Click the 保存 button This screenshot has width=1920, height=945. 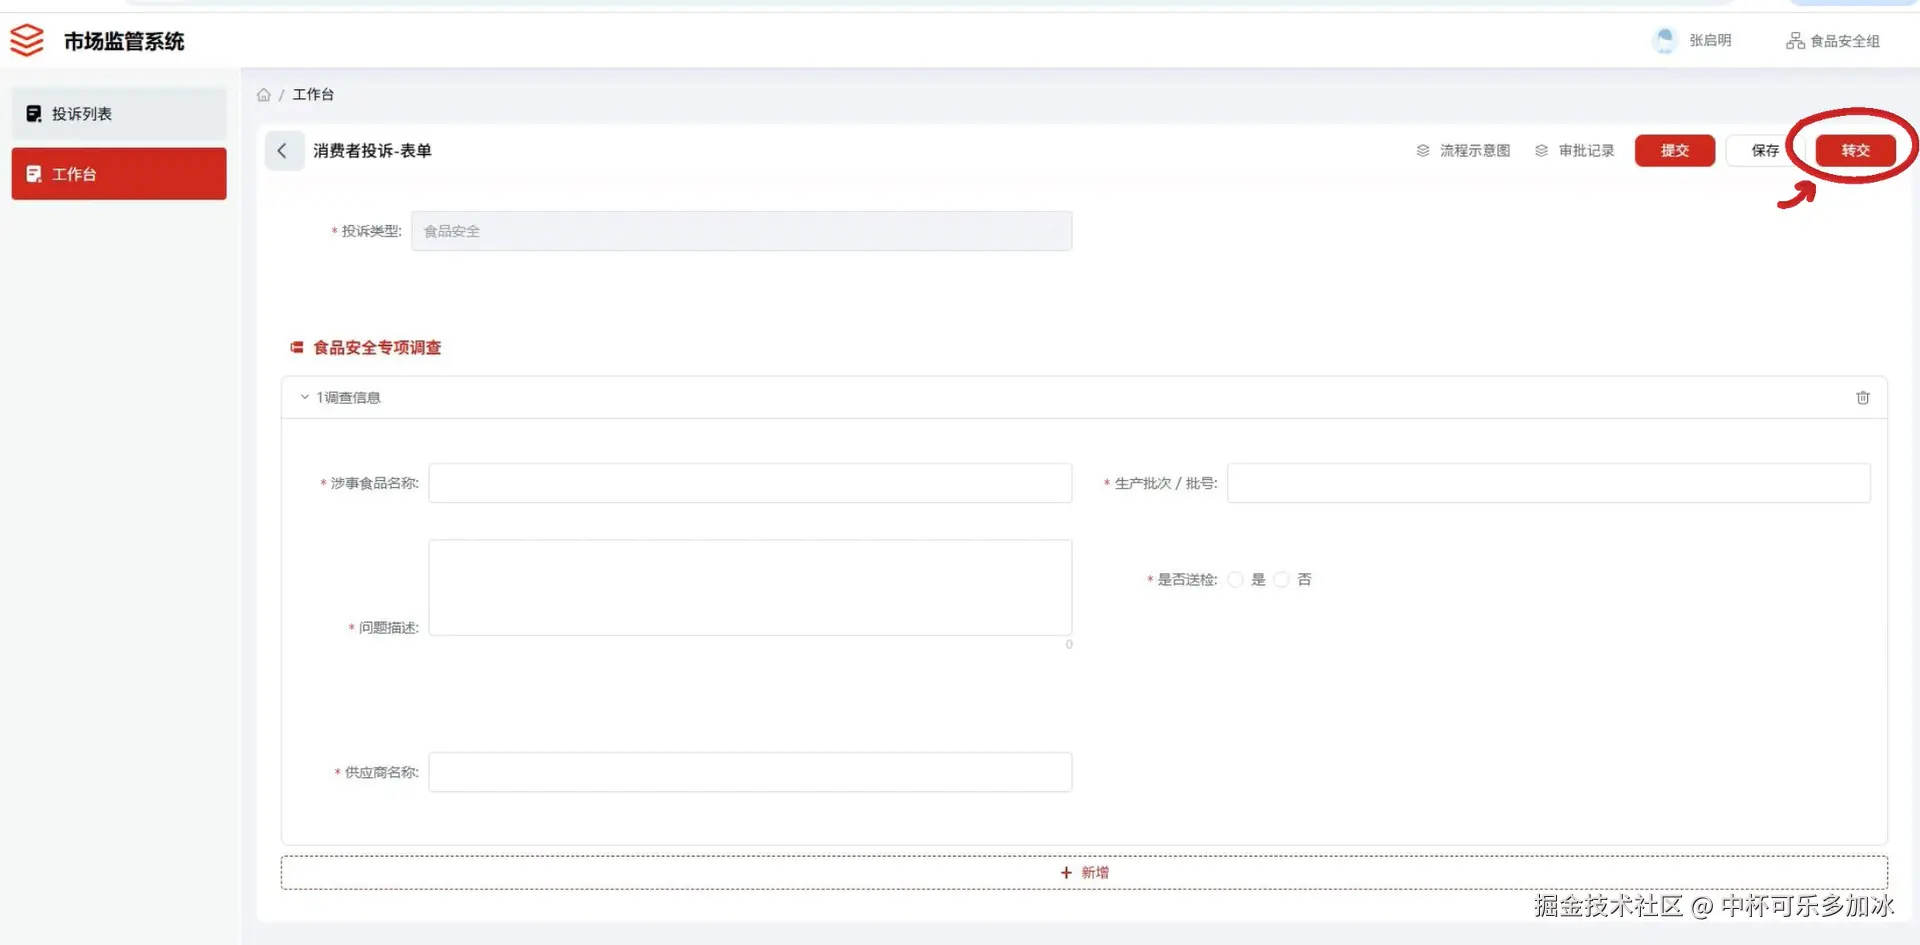point(1765,151)
